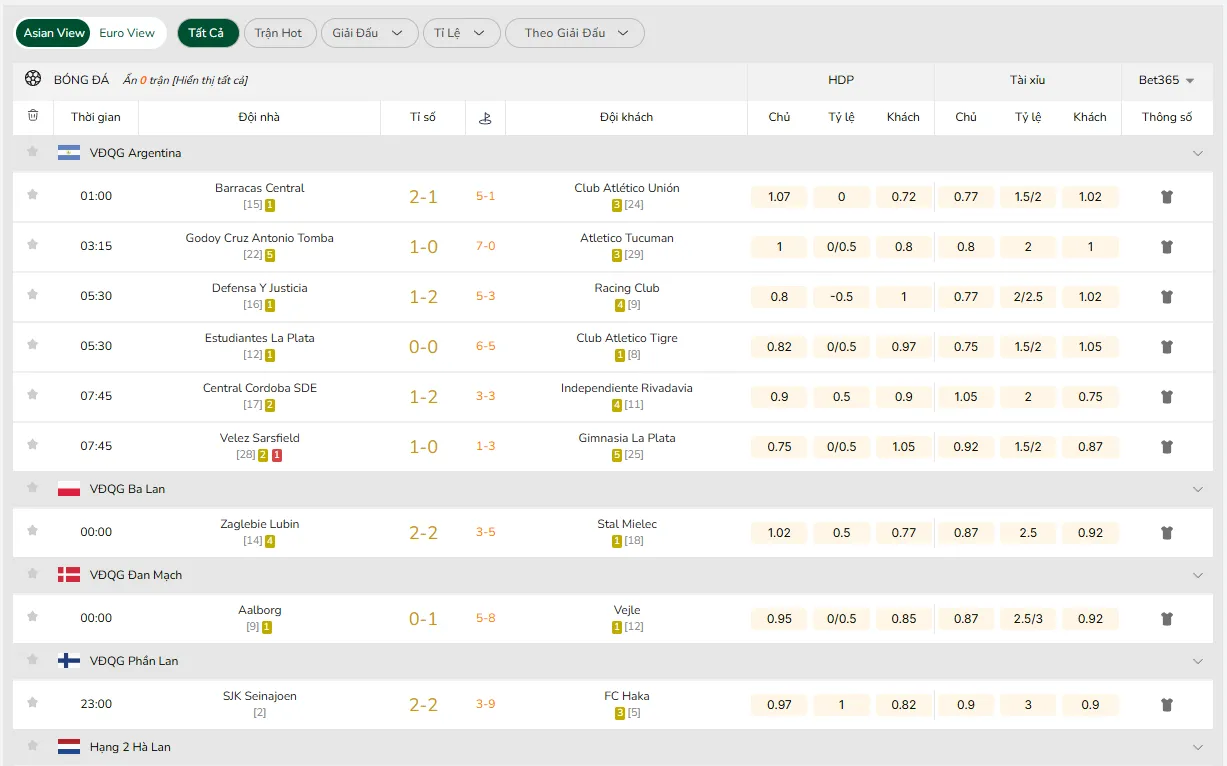This screenshot has height=766, width=1227.
Task: Star the VĐQG Phần Lan league
Action: tap(32, 660)
